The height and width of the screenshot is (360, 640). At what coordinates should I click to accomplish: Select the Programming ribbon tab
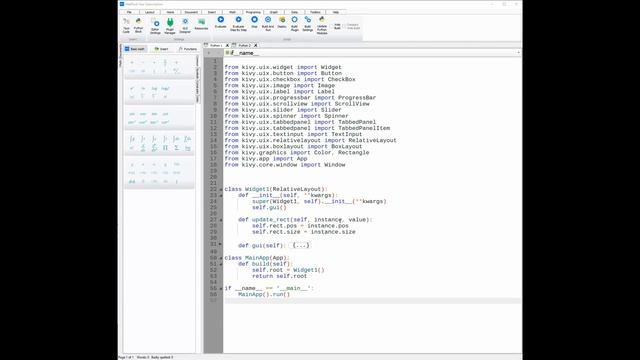(x=253, y=12)
